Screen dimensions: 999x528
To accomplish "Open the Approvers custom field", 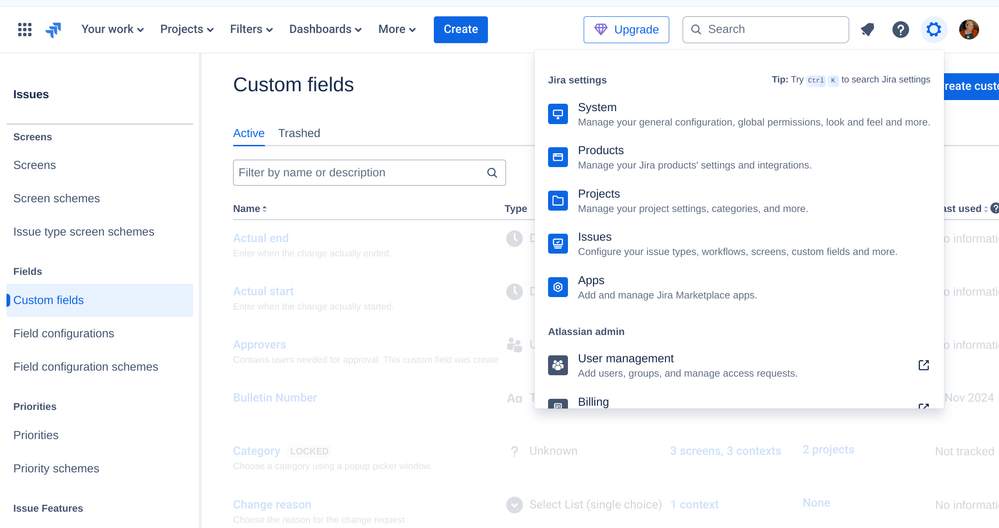I will pyautogui.click(x=259, y=345).
